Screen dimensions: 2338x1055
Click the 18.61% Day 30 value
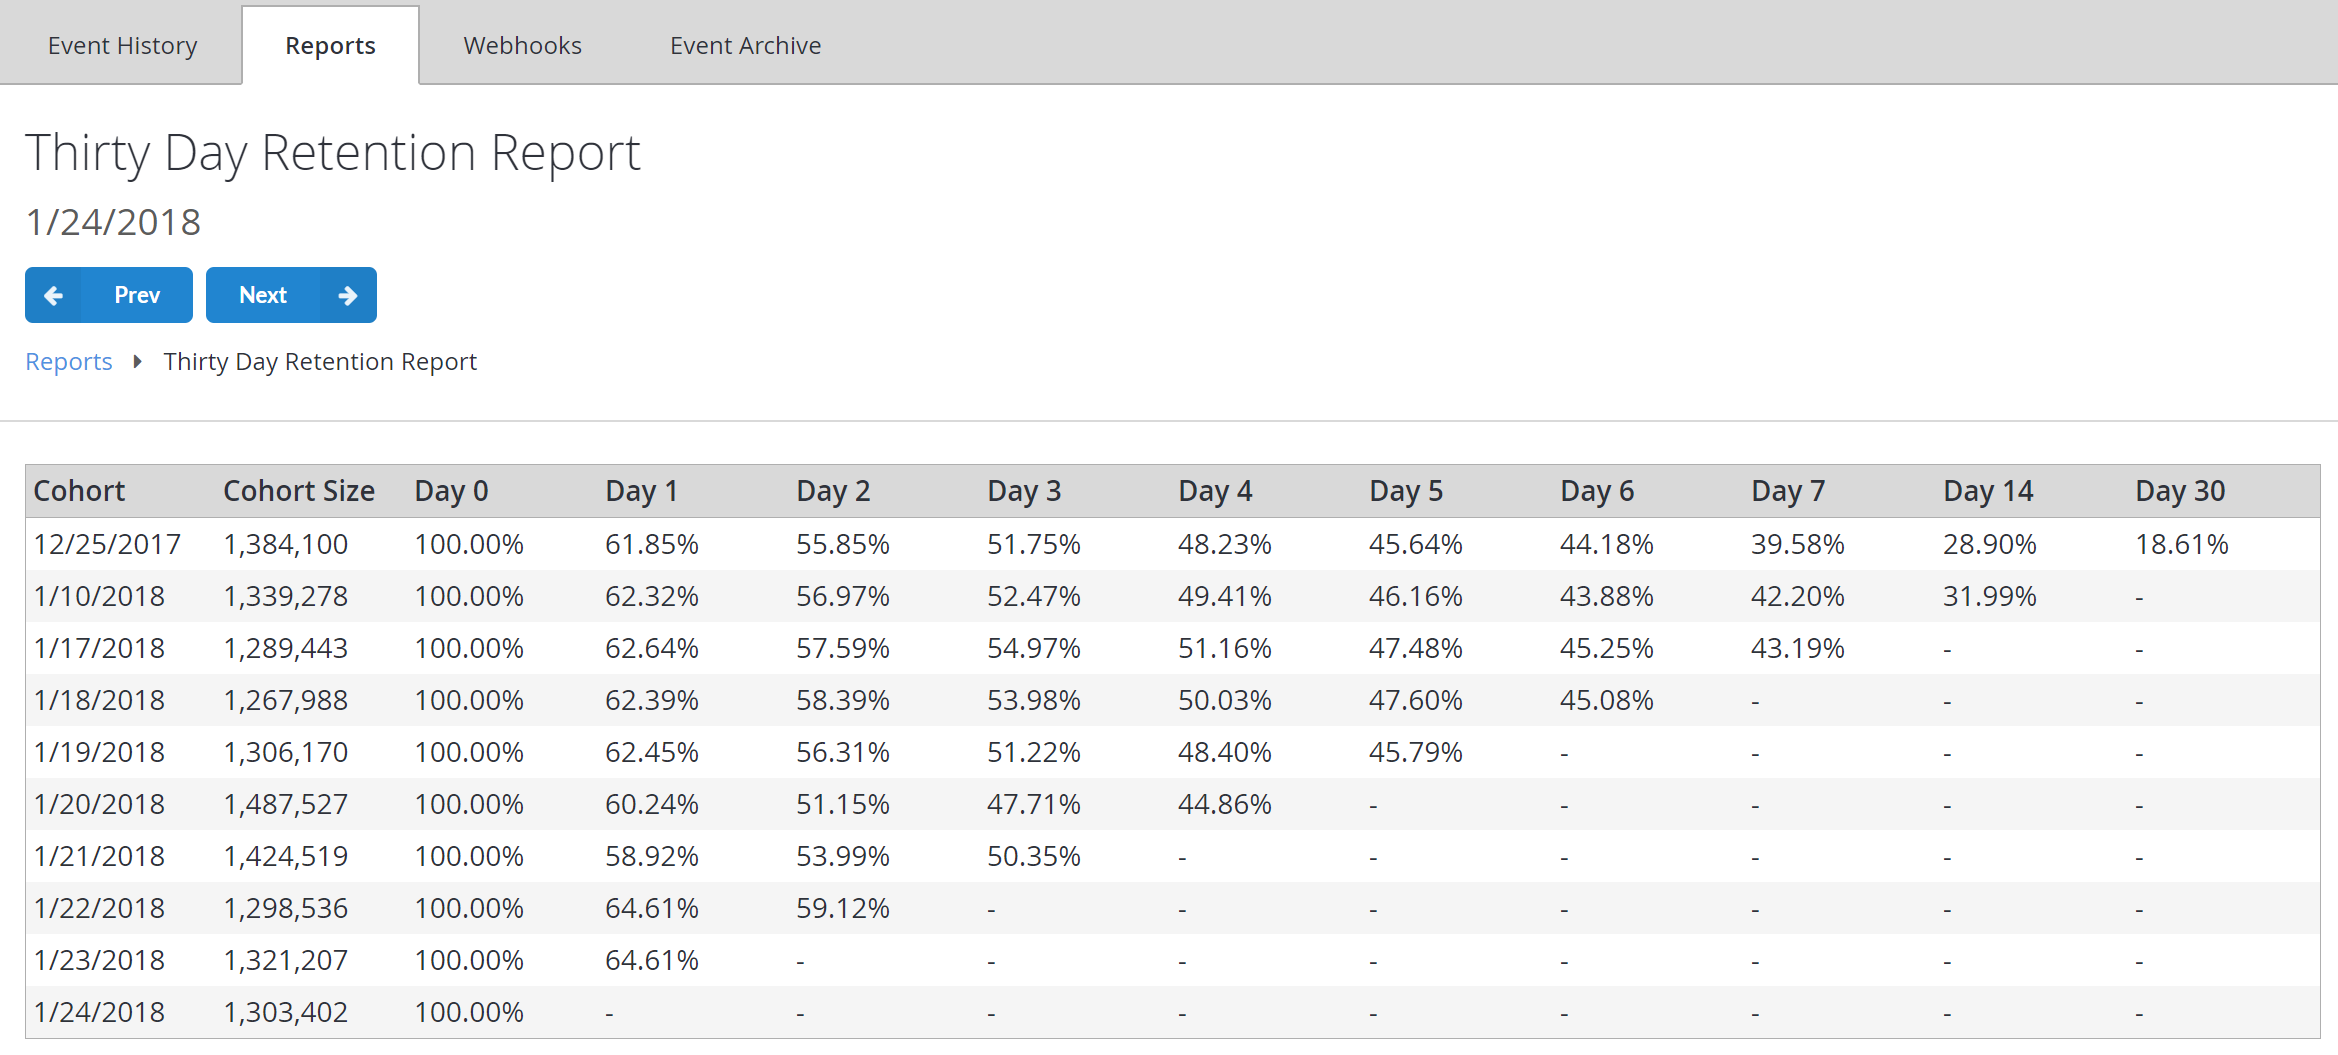tap(2182, 544)
